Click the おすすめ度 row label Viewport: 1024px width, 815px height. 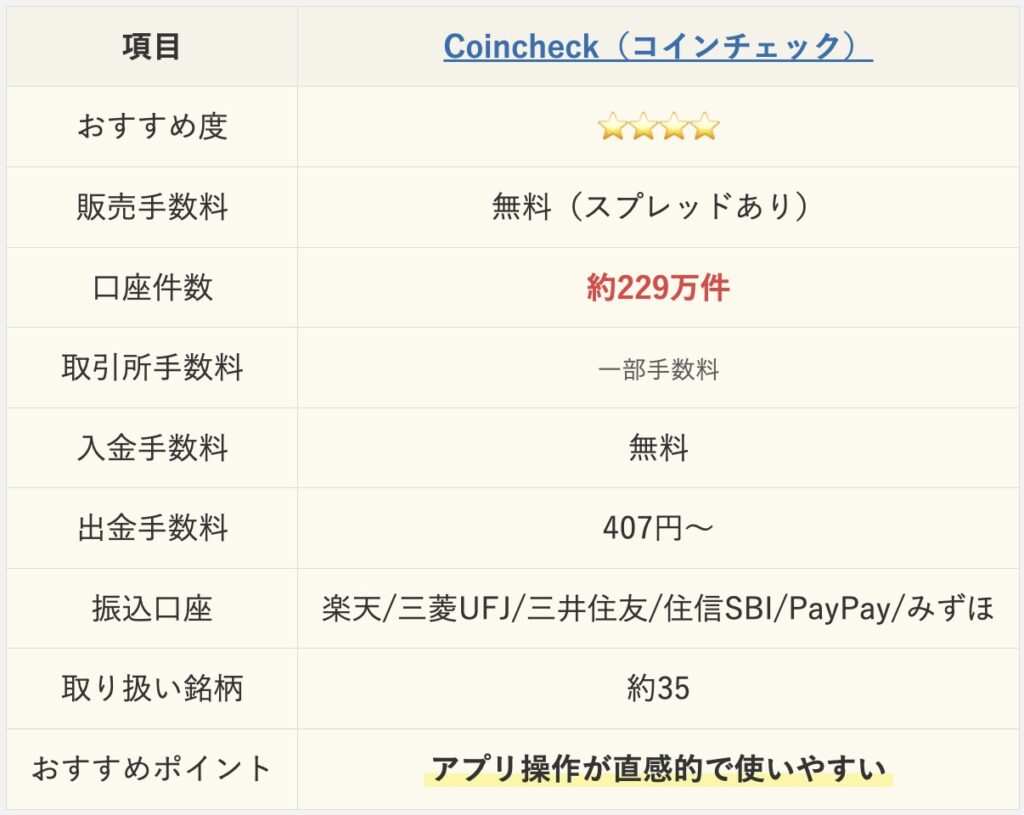[x=152, y=127]
